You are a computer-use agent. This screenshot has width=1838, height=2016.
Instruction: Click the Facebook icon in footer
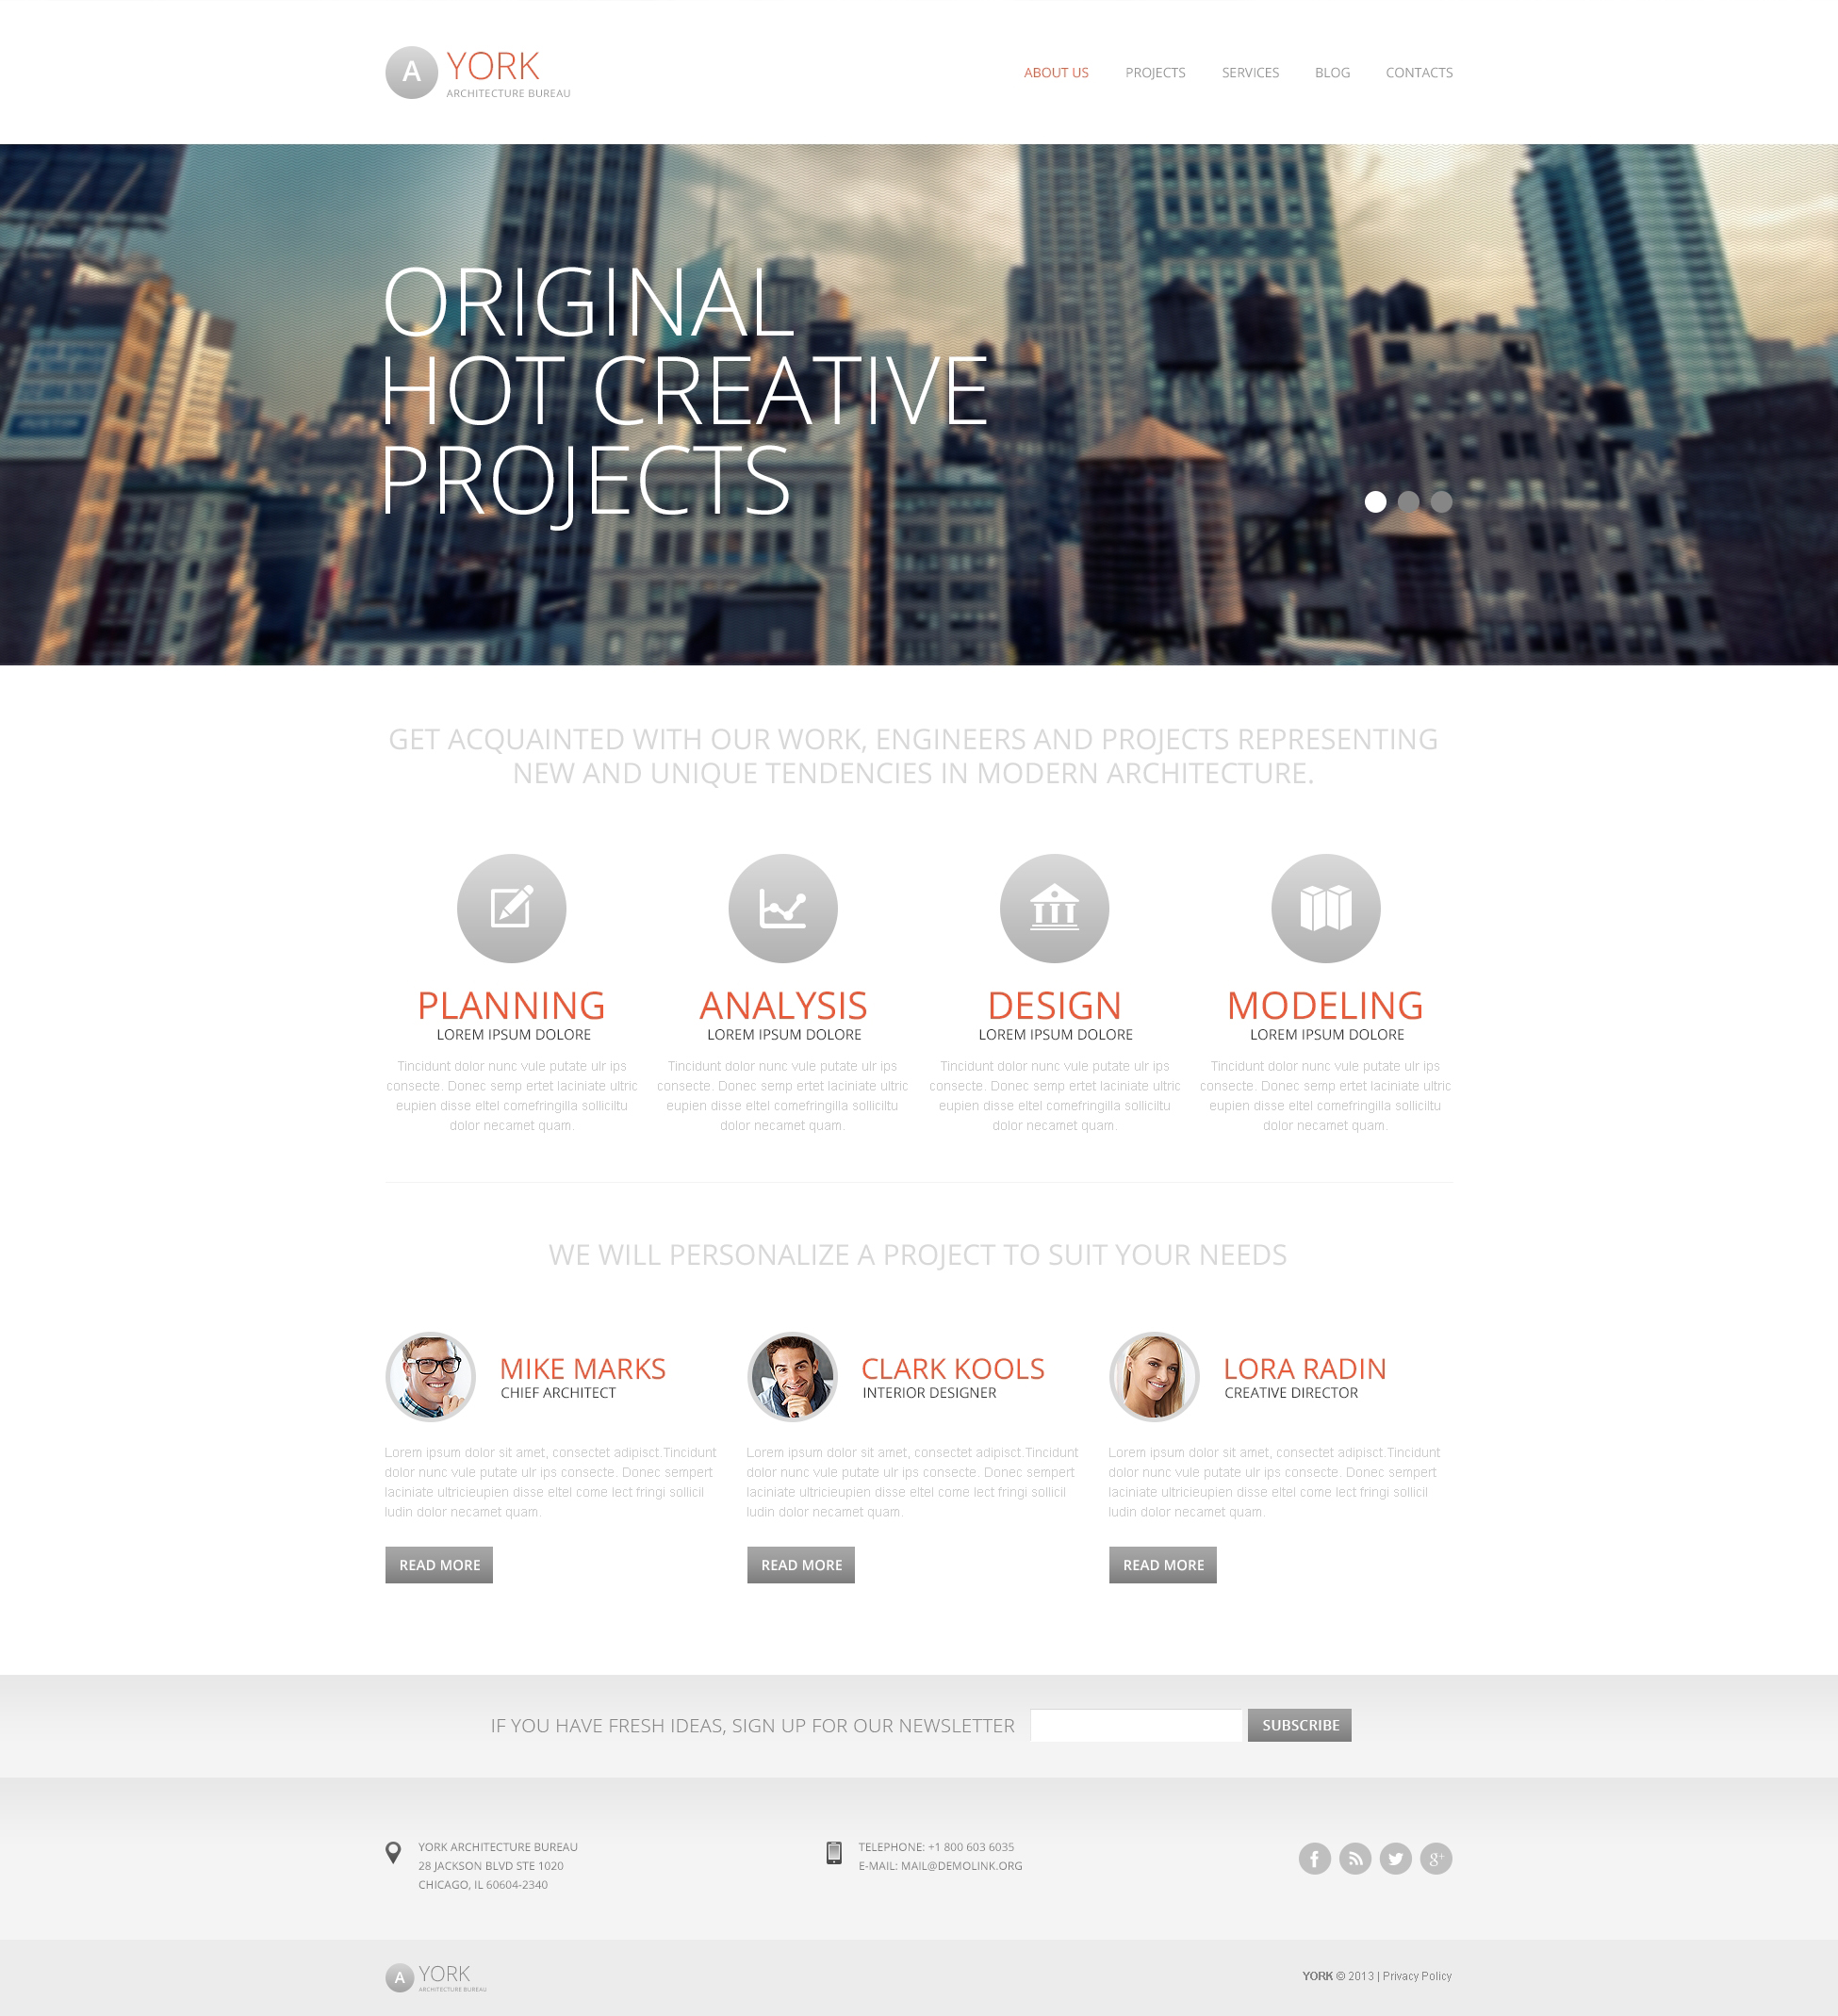1315,1858
